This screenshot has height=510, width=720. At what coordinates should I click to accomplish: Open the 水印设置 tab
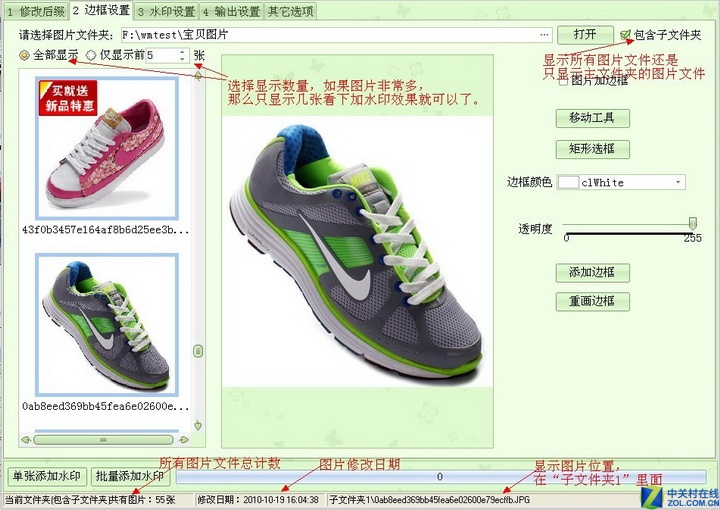click(166, 11)
